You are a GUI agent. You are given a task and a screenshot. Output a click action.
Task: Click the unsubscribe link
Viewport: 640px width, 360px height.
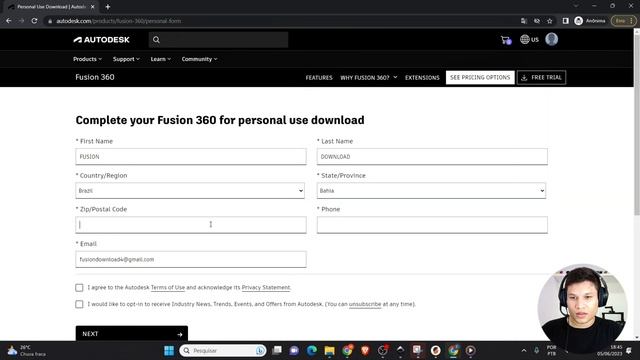(x=365, y=304)
